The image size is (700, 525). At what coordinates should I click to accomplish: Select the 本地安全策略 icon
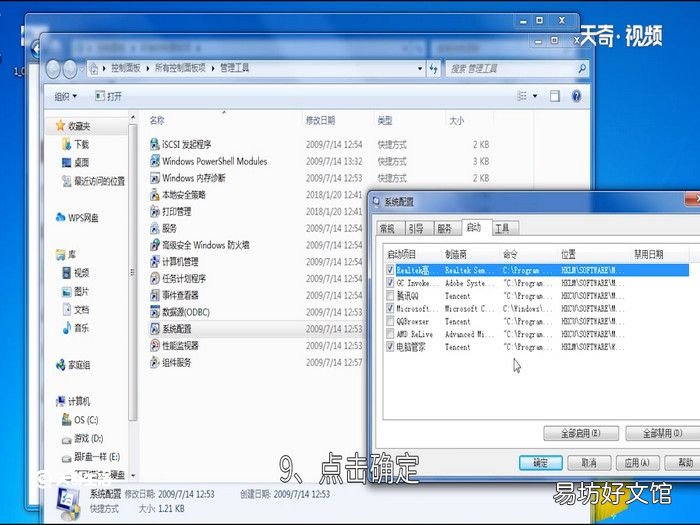154,195
